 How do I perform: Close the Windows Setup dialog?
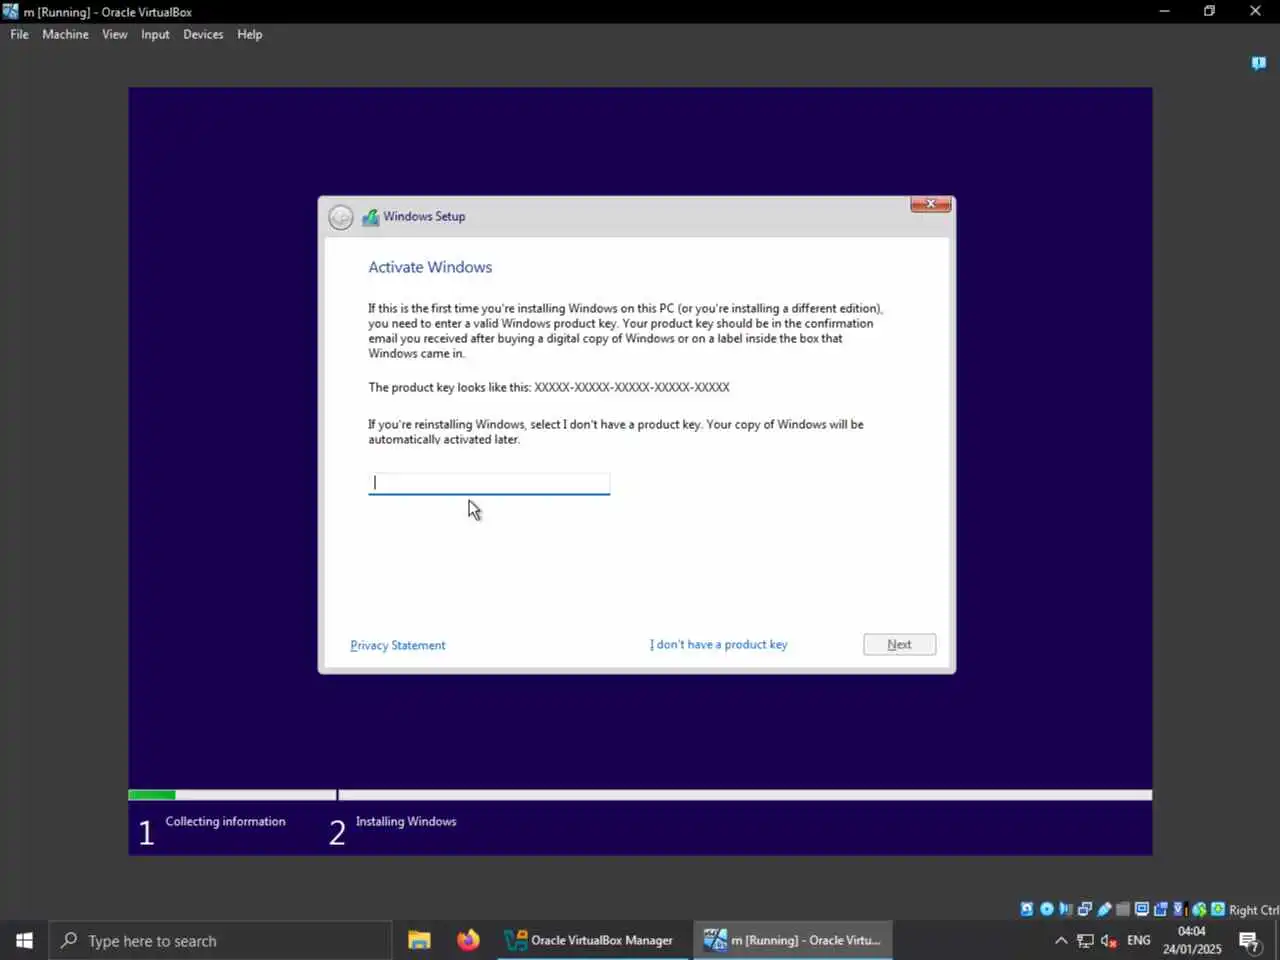(x=931, y=204)
